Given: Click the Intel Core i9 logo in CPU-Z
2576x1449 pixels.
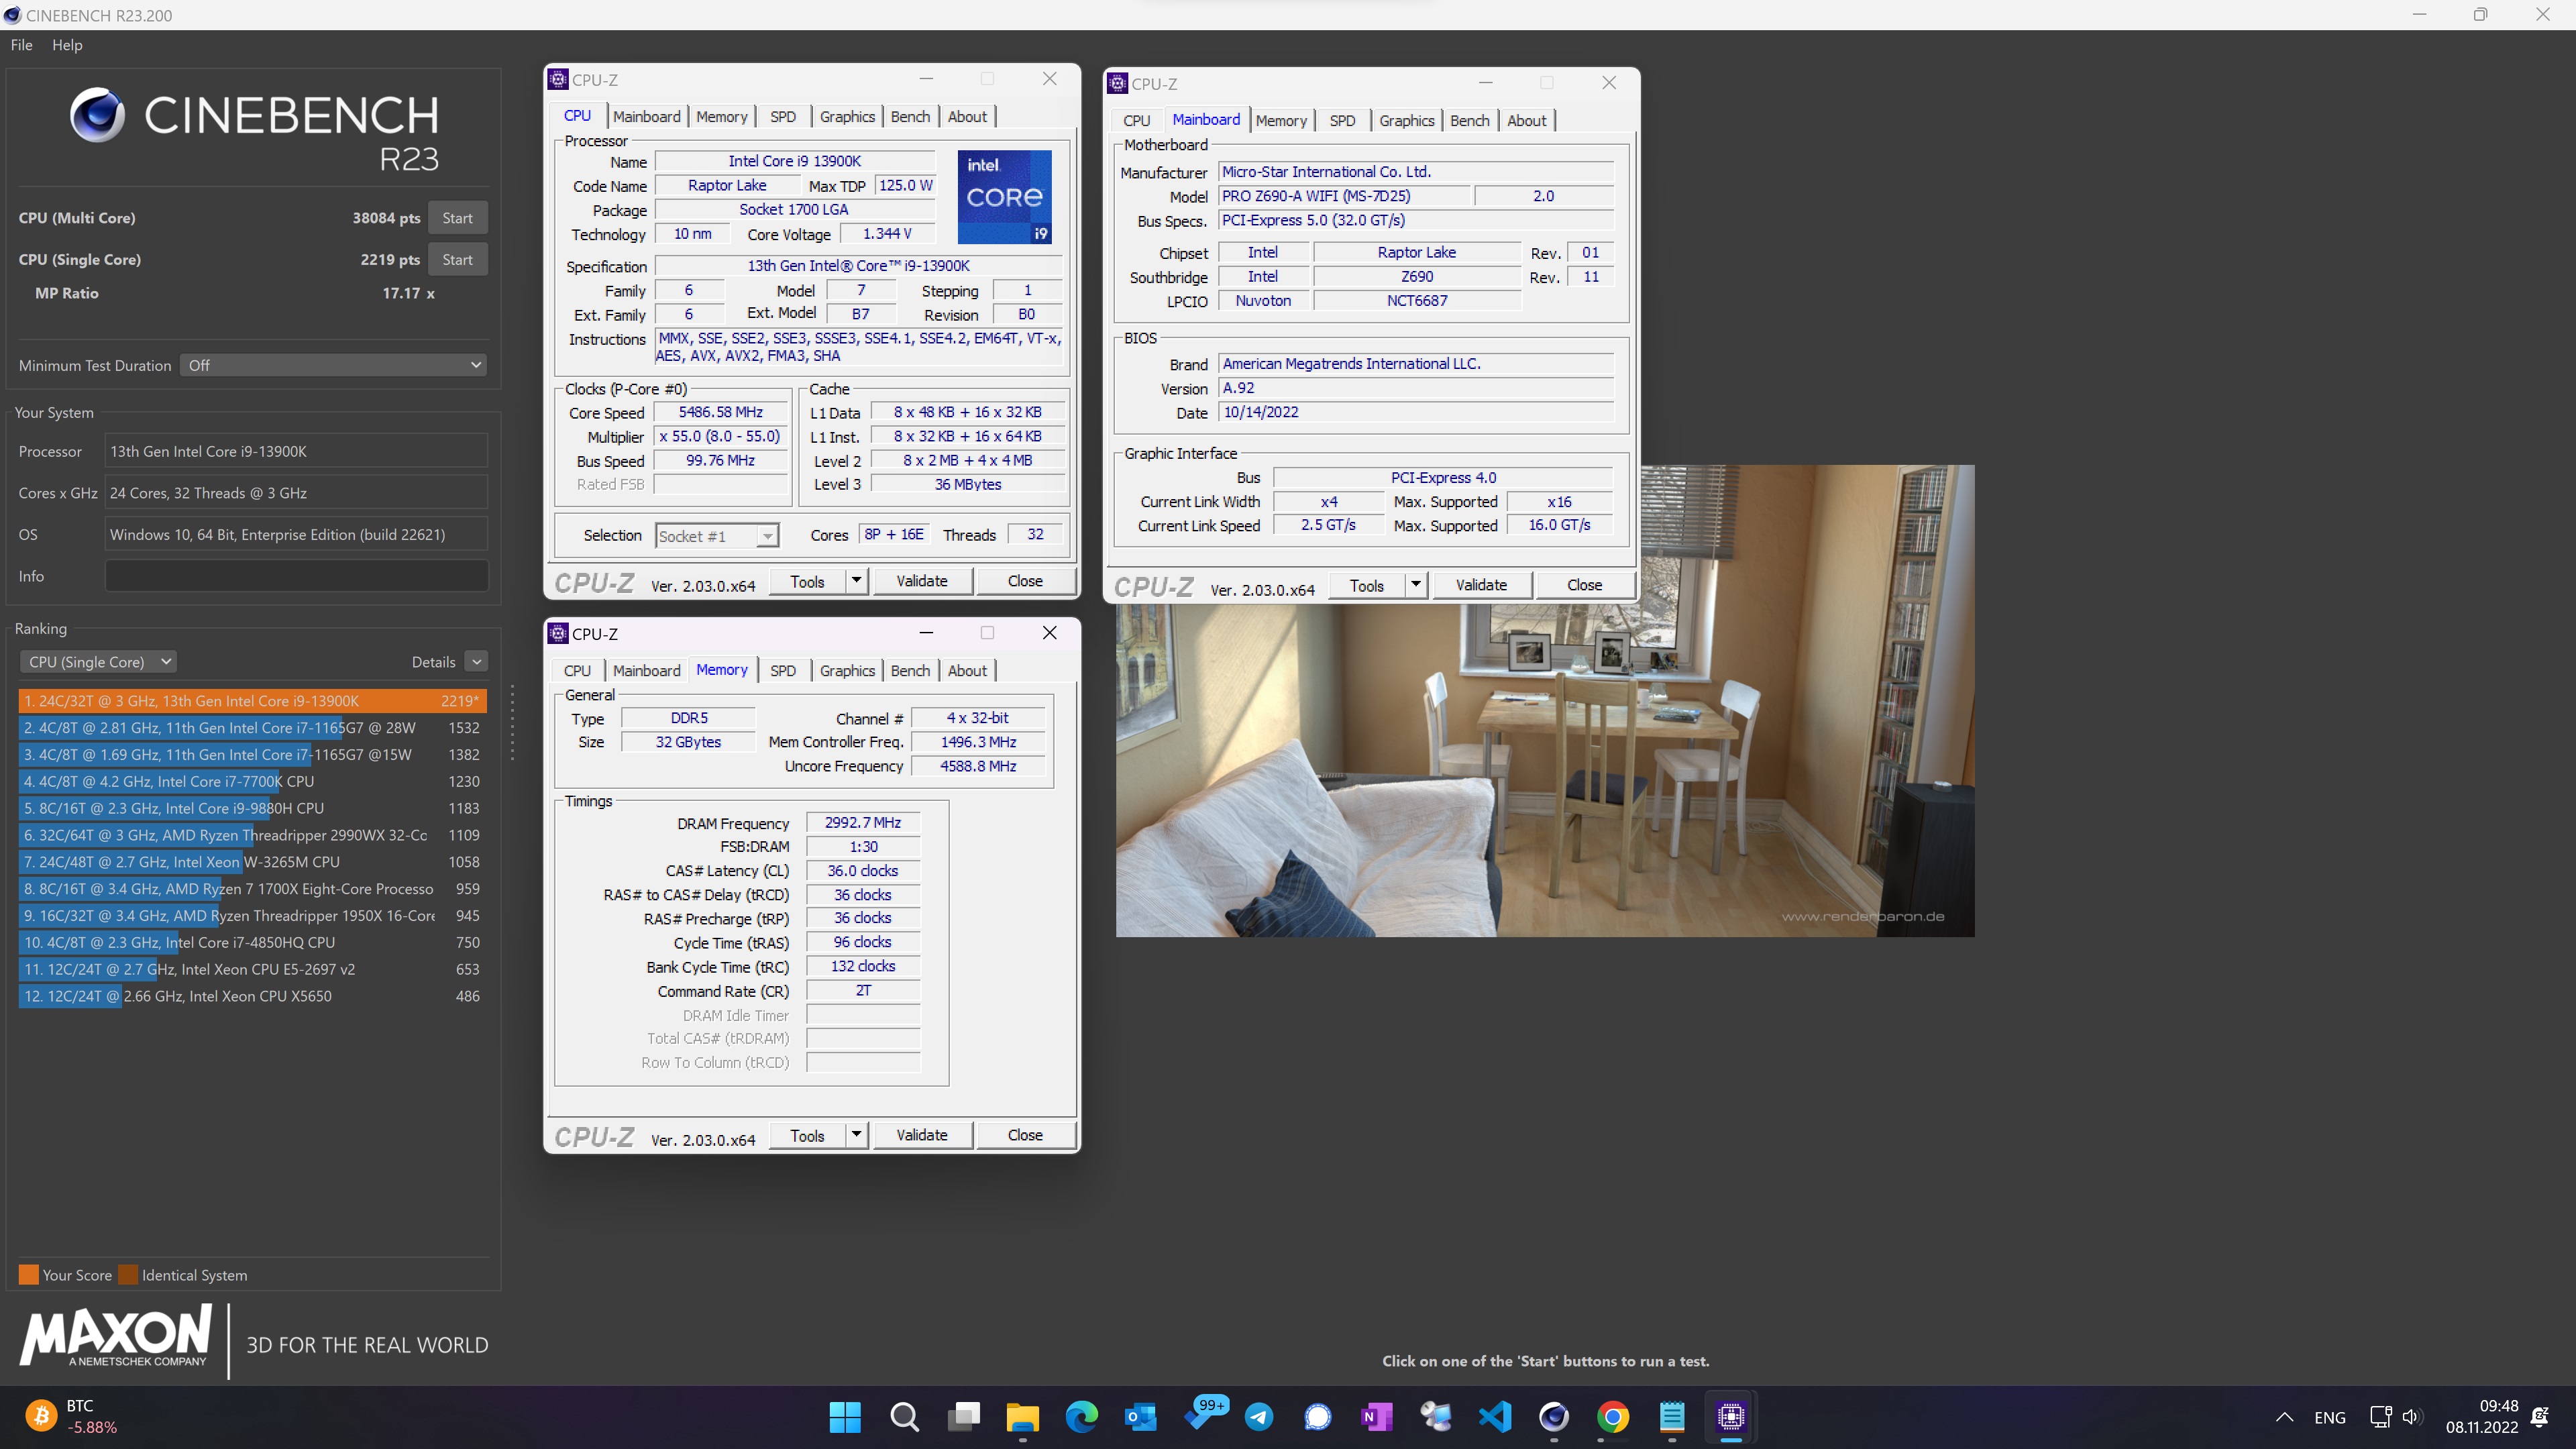Looking at the screenshot, I should coord(1004,197).
